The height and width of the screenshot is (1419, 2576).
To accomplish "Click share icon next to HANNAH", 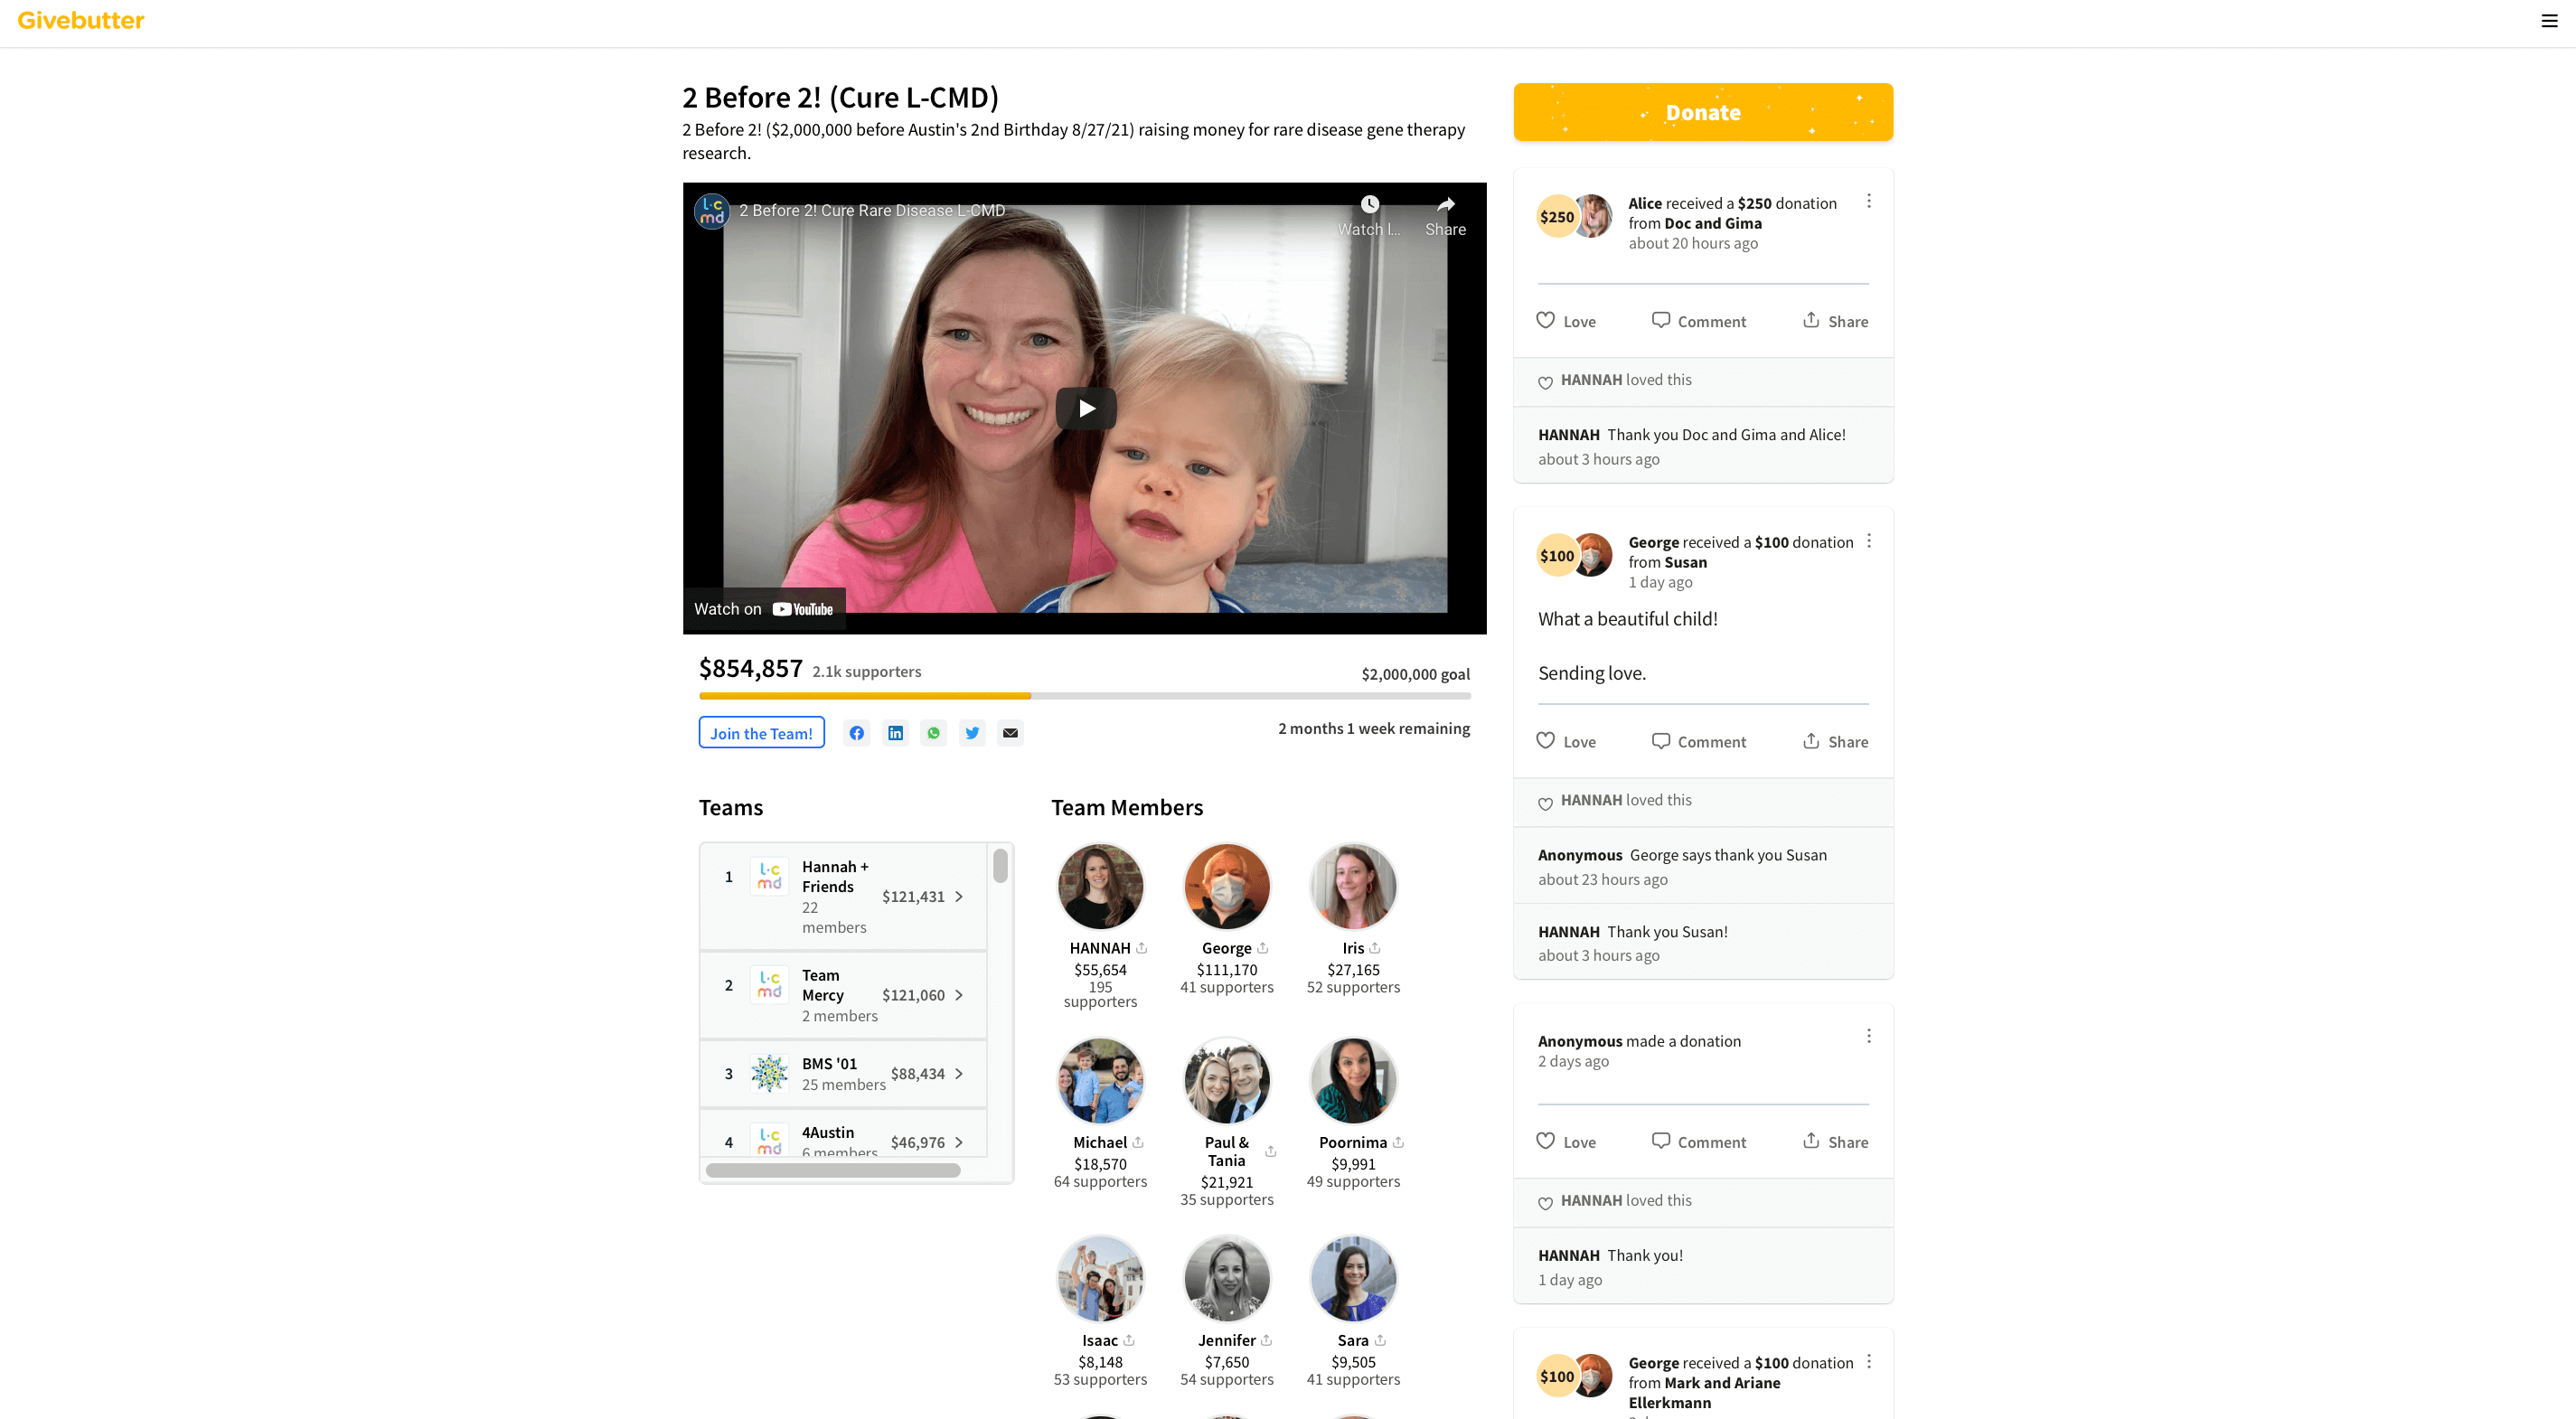I will tap(1141, 947).
